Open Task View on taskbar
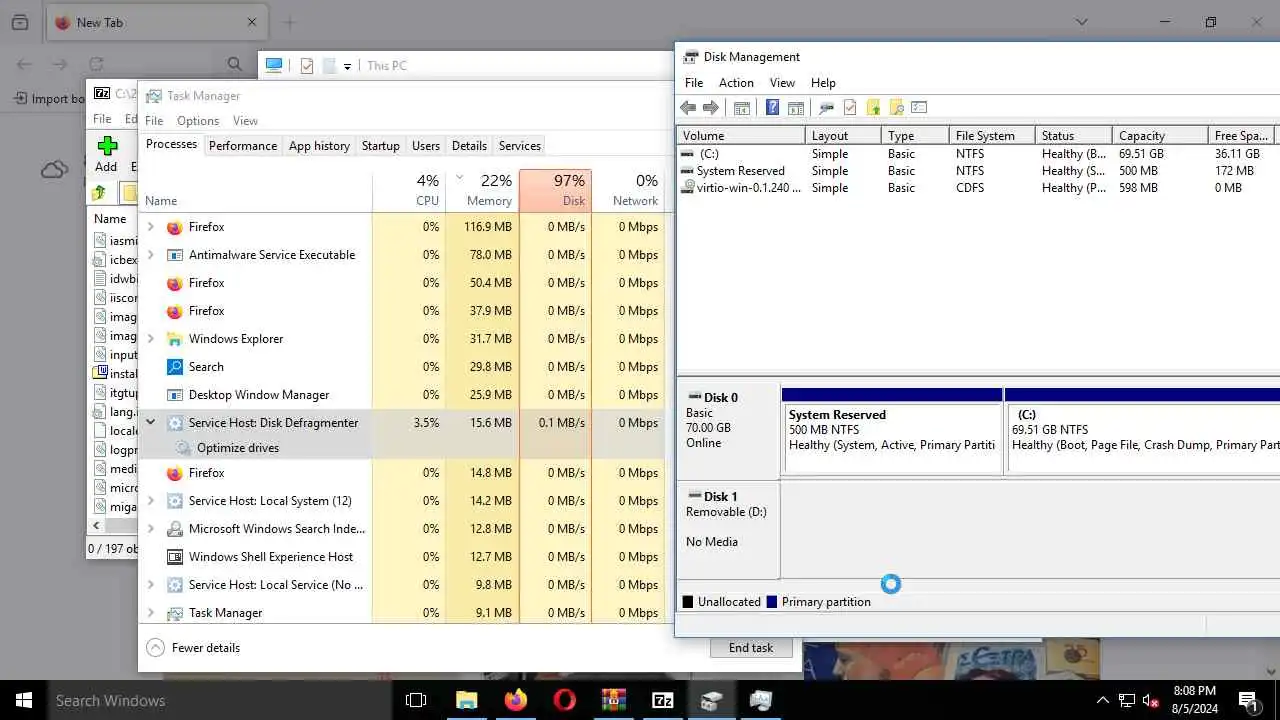Screen dimensions: 1280x720 pyautogui.click(x=416, y=700)
